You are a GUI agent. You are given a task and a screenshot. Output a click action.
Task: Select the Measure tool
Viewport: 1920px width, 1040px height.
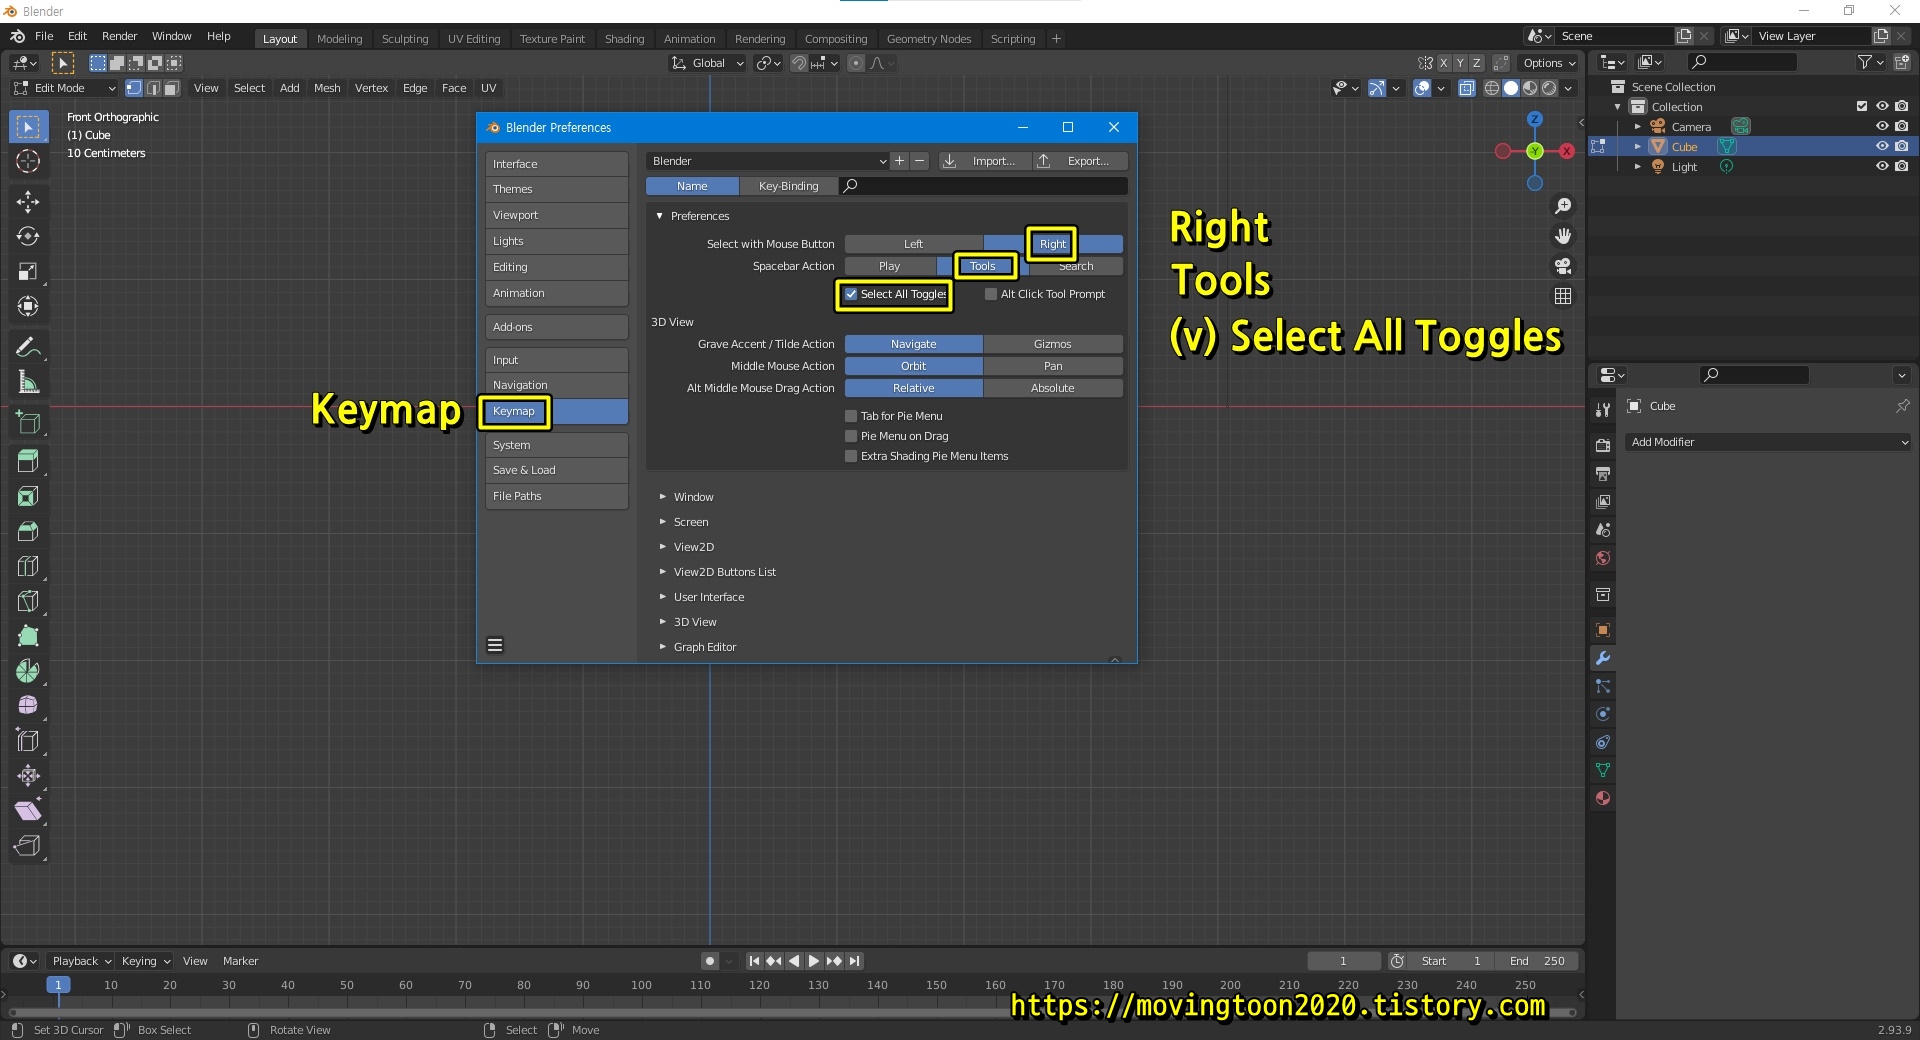(28, 383)
